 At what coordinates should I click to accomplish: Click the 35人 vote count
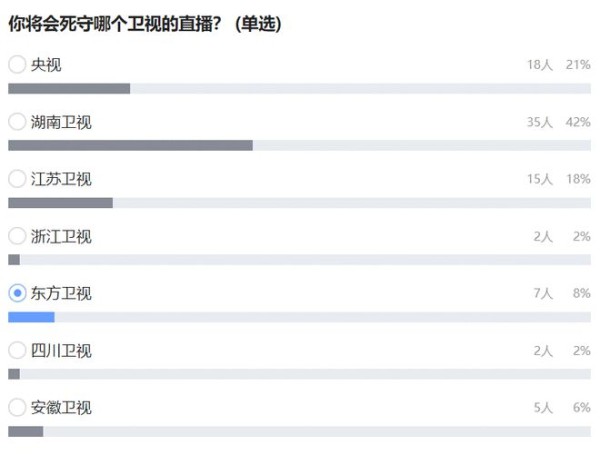click(540, 122)
